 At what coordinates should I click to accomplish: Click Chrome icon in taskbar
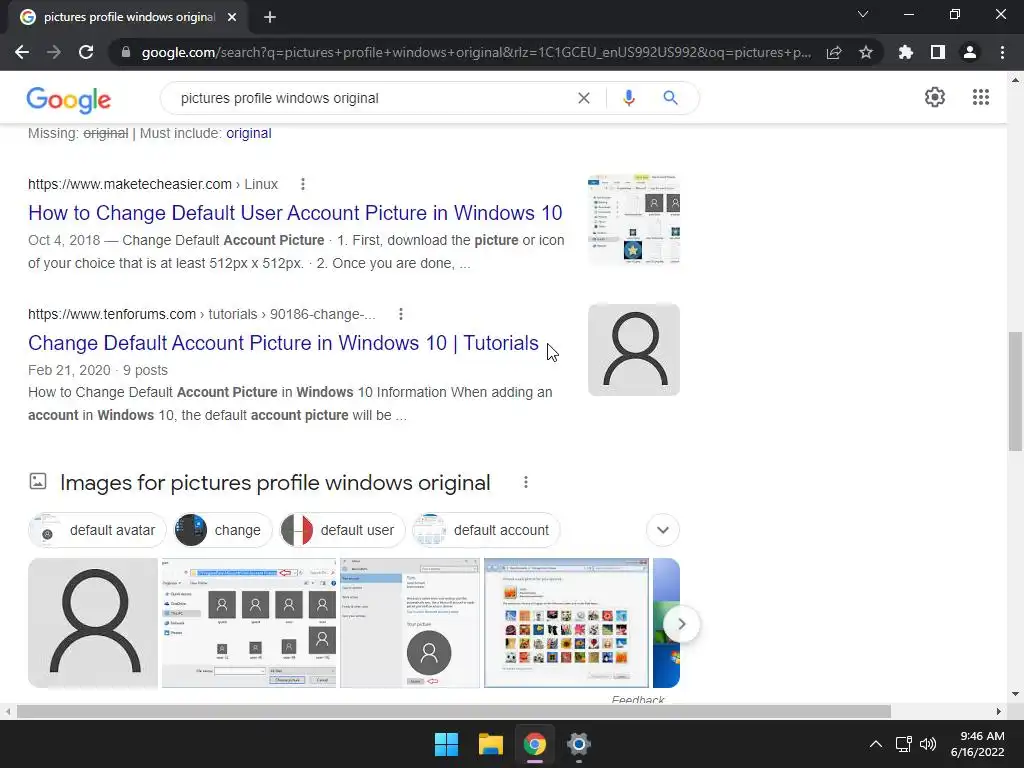click(x=534, y=744)
